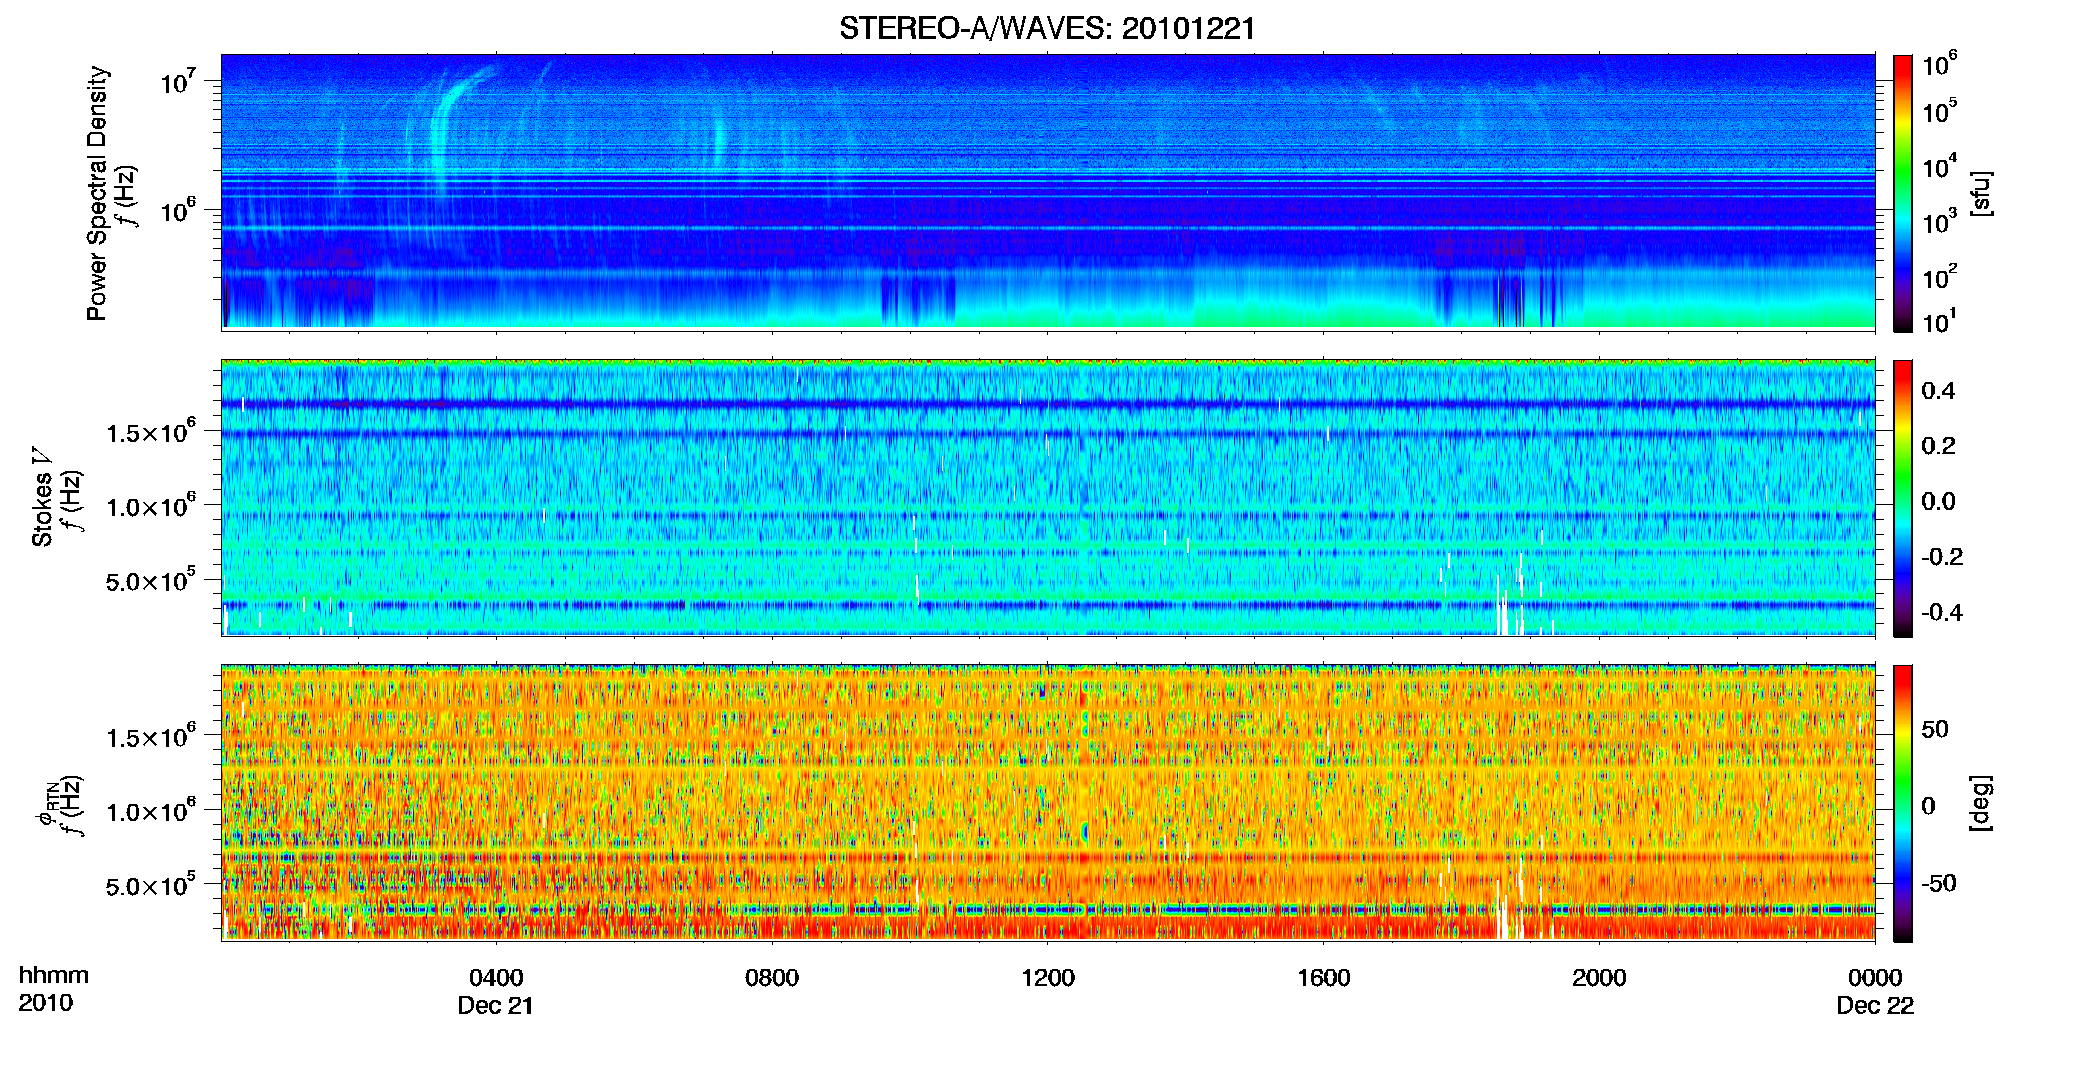This screenshot has width=2096, height=1080.
Task: Click the Stokes V colorbar
Action: tap(1903, 498)
